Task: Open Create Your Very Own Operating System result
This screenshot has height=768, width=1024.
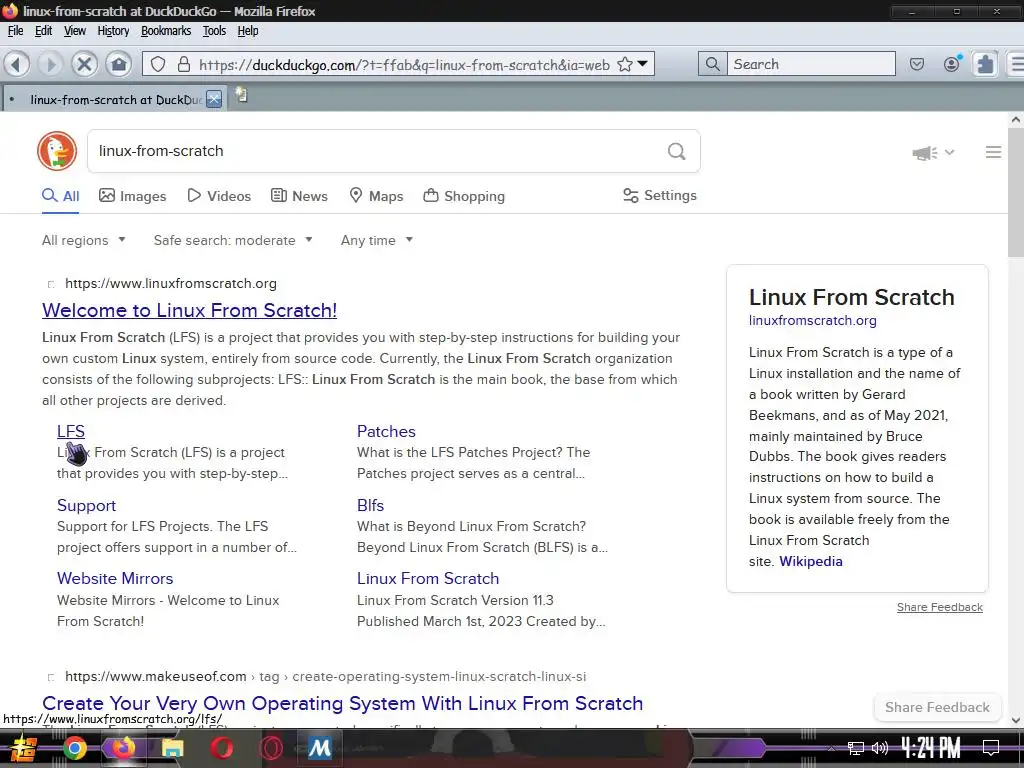Action: [x=342, y=703]
